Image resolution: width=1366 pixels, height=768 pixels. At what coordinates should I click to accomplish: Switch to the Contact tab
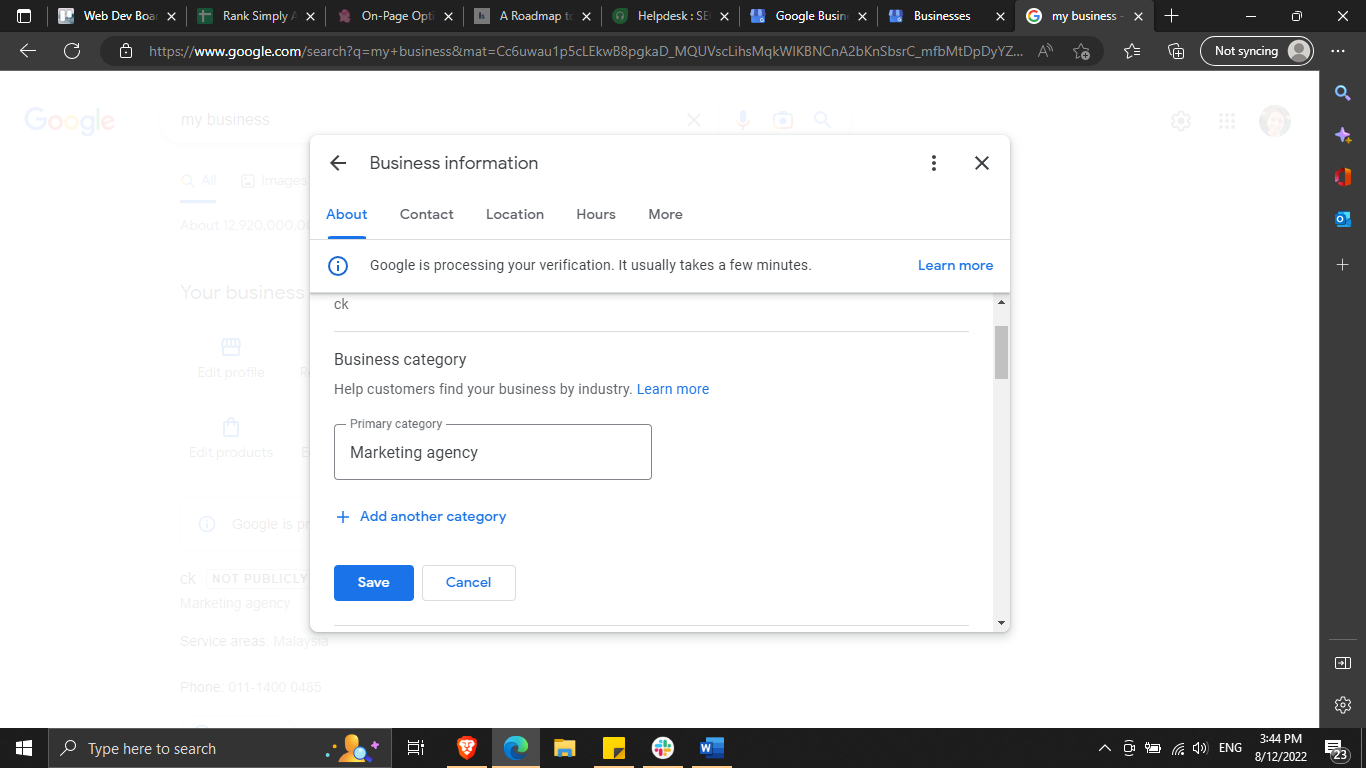tap(426, 214)
